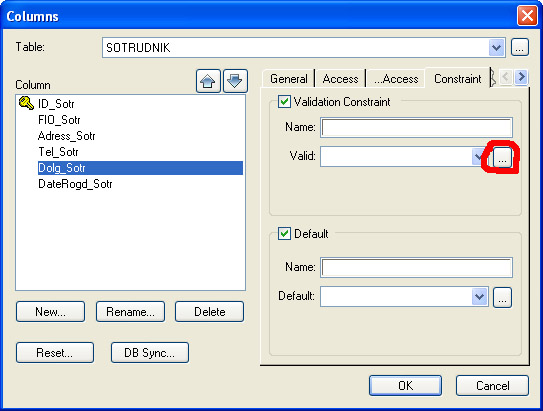Screen dimensions: 543x411
Task: Select the Adress_Sotr column
Action: [66, 136]
